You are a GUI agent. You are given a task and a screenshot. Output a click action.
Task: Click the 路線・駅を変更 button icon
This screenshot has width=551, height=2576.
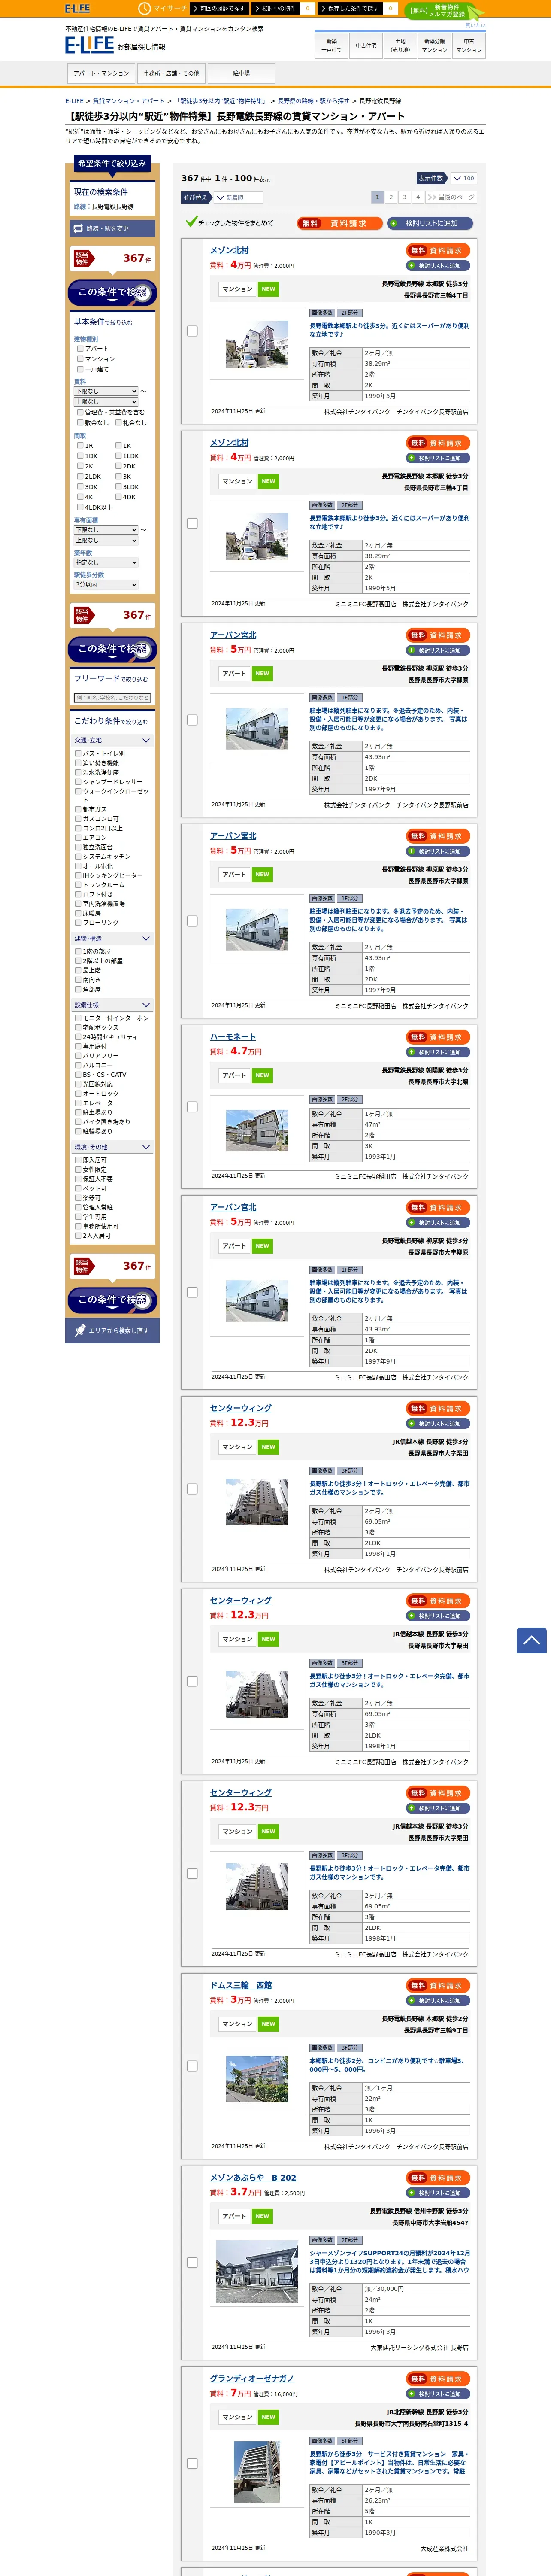pos(78,228)
